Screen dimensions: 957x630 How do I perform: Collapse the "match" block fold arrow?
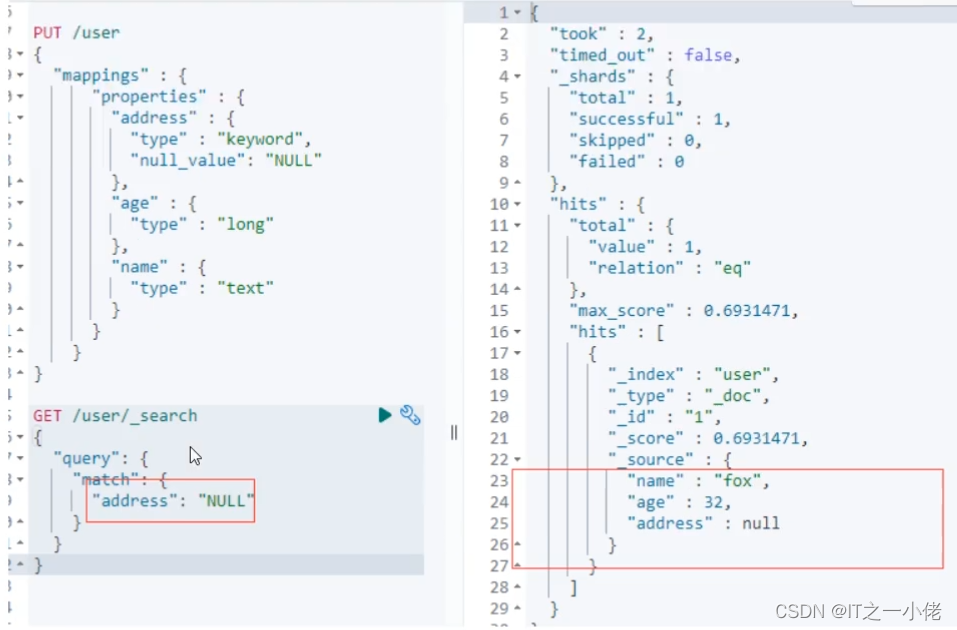(x=20, y=479)
